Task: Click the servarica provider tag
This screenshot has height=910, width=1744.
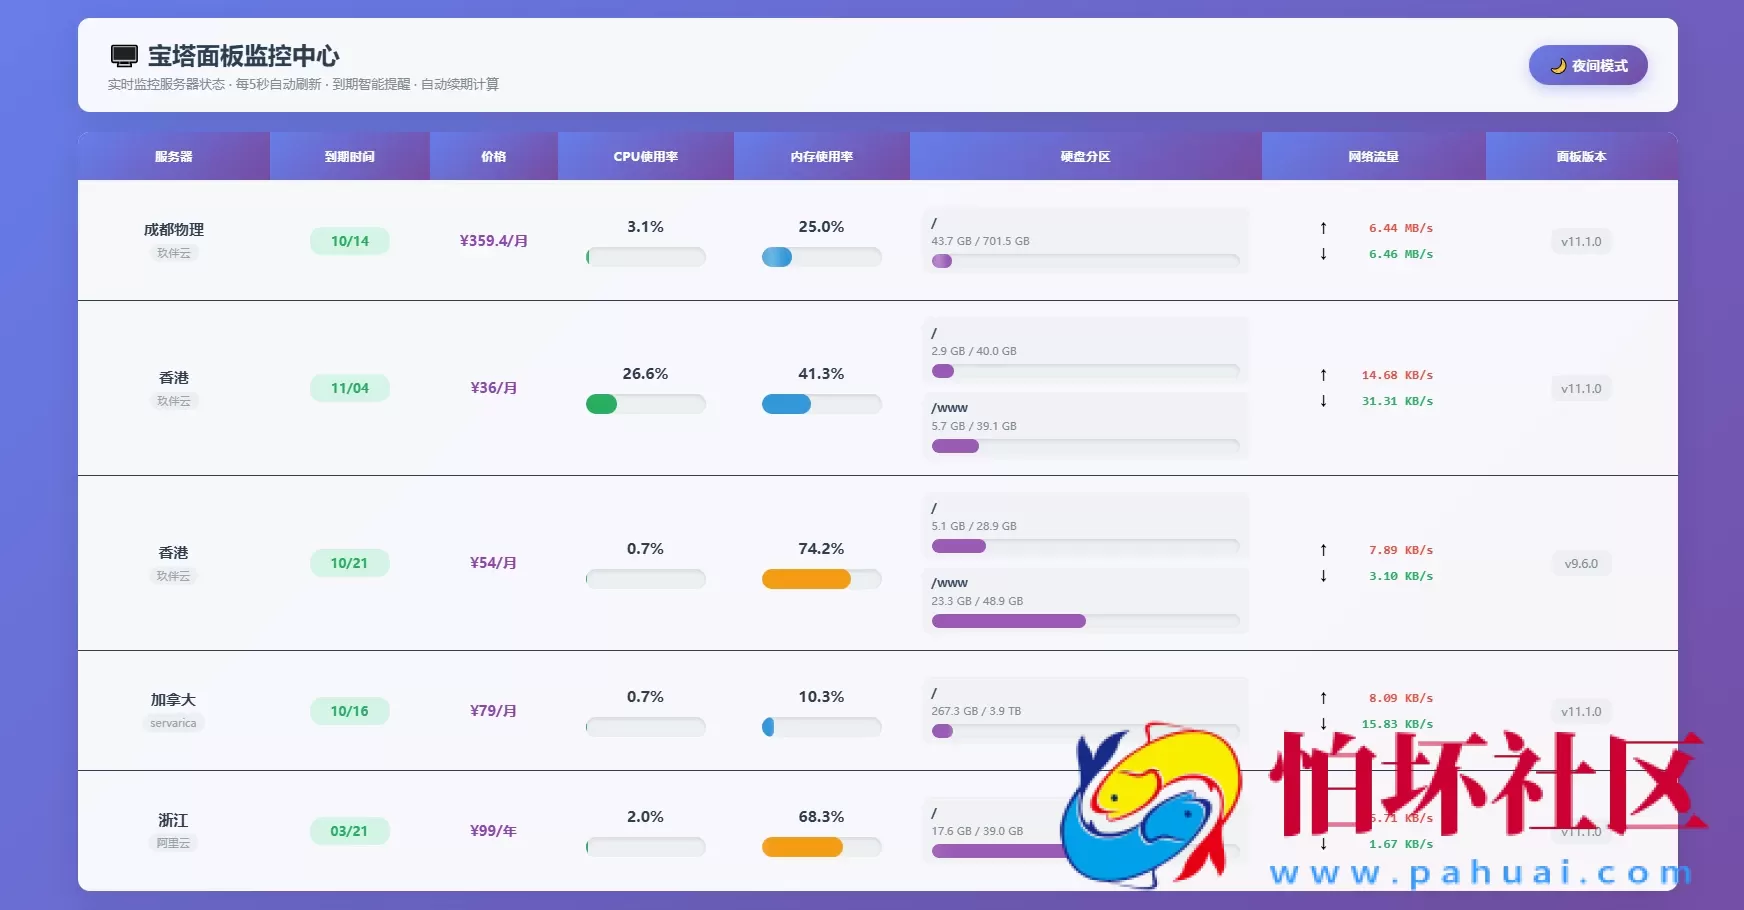Action: [173, 723]
